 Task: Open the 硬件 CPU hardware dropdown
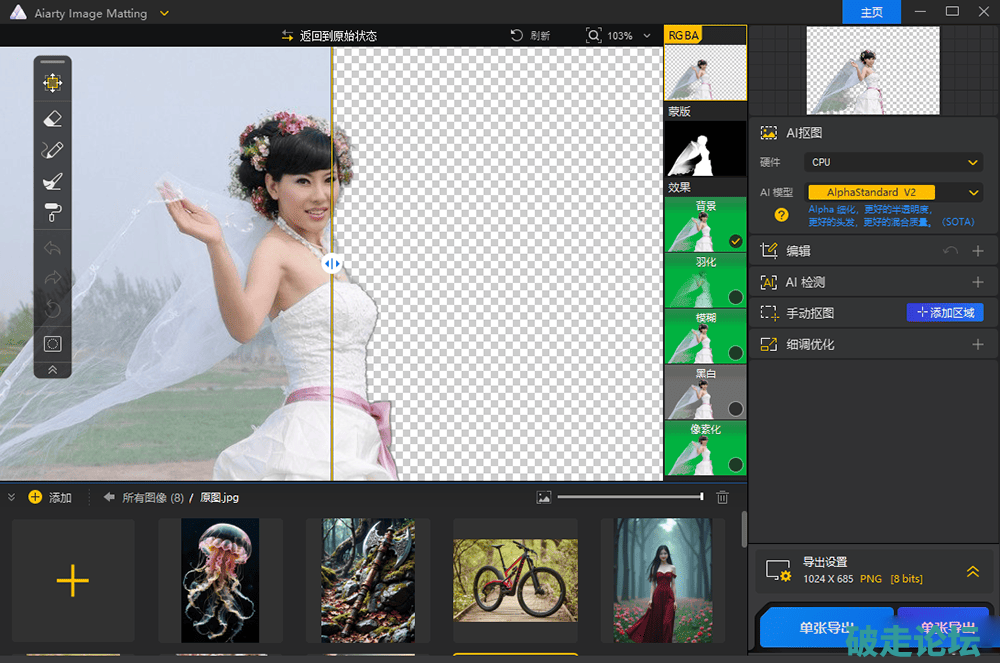click(894, 162)
